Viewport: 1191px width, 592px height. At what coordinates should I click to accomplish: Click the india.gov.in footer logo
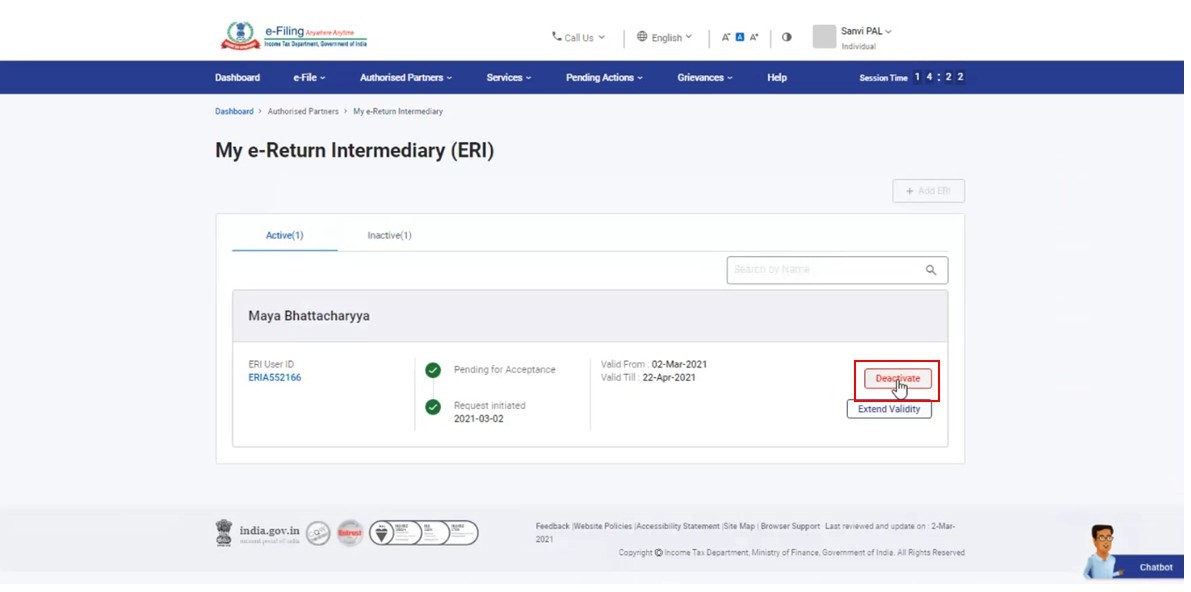point(258,532)
